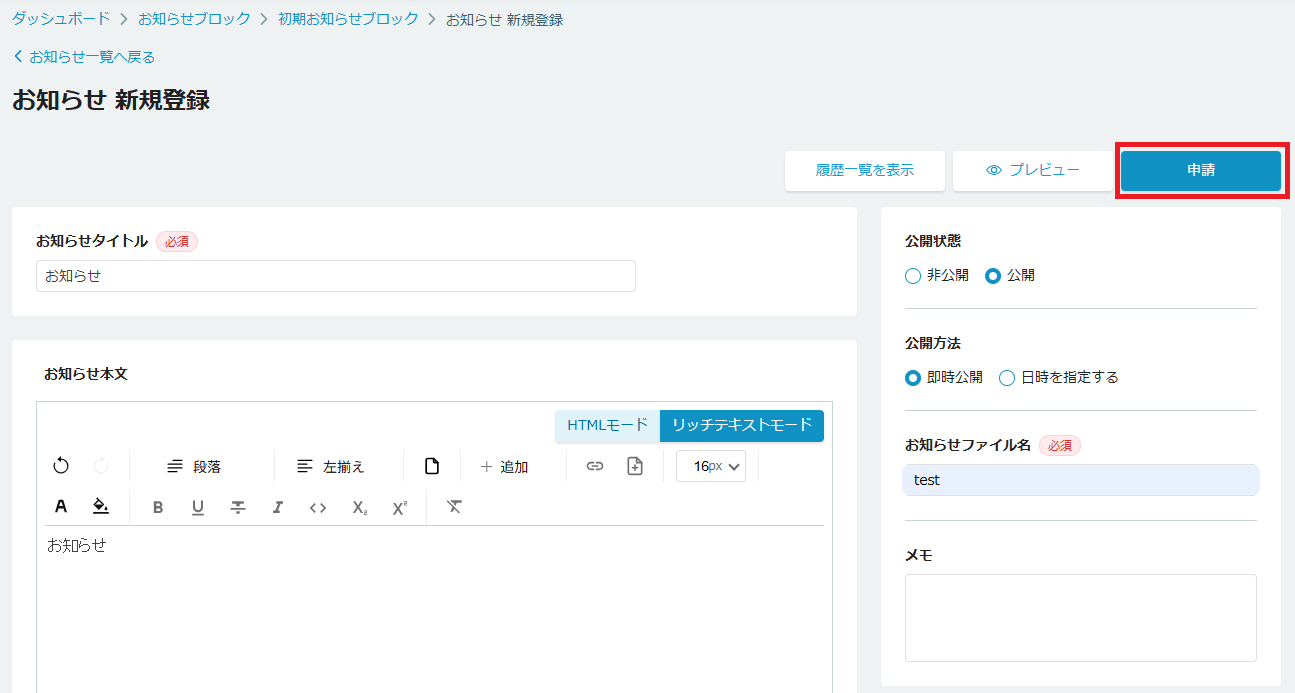The image size is (1295, 693).
Task: Insert inline code with the <> icon
Action: (318, 507)
